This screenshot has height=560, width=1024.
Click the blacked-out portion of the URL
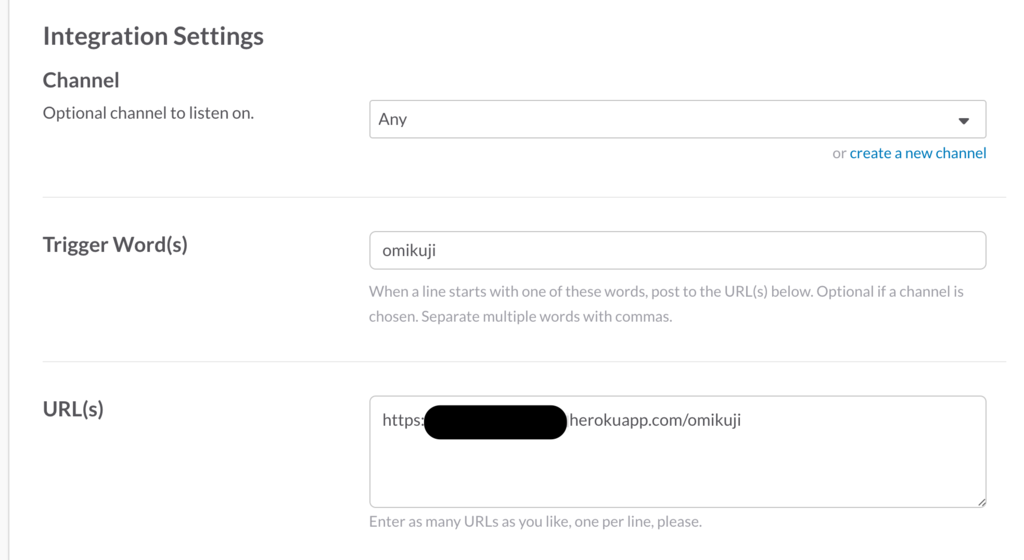(495, 421)
